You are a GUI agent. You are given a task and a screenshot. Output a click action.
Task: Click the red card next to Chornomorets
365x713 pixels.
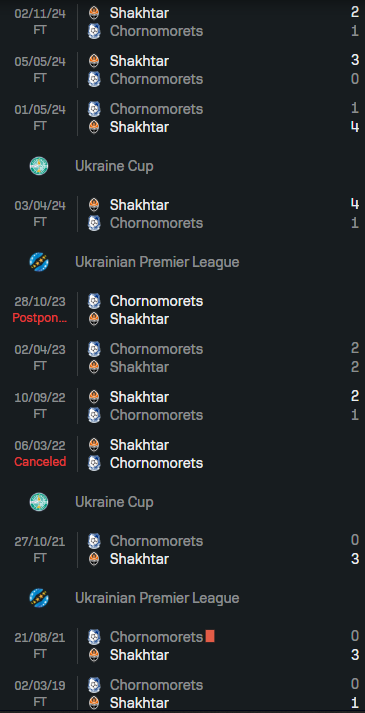click(x=210, y=636)
